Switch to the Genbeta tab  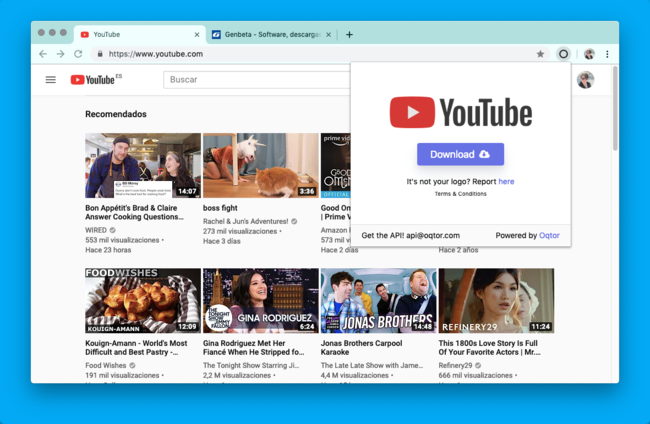(272, 35)
